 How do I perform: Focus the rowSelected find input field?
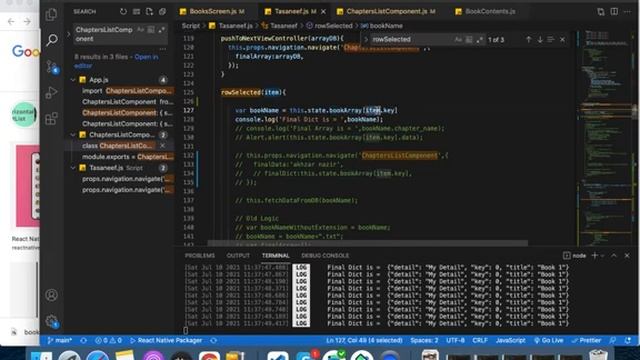tap(410, 40)
